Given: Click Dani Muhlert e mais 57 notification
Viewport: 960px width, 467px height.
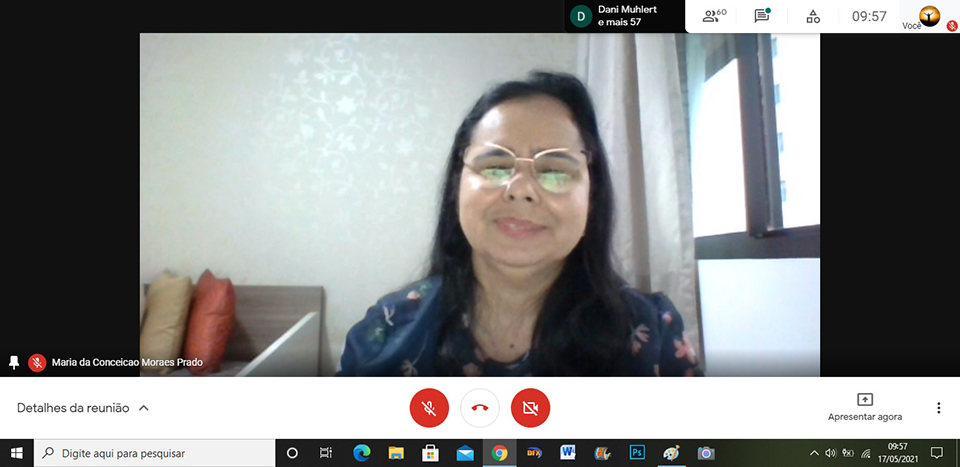Looking at the screenshot, I should pos(620,16).
